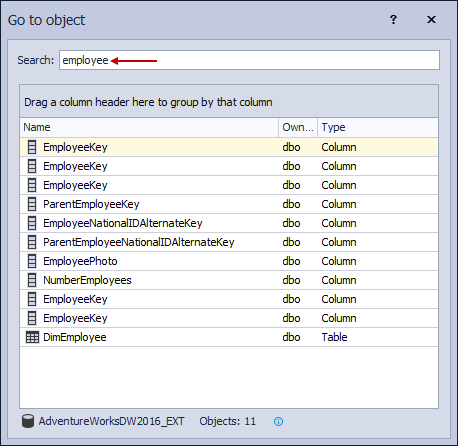Select the ParentEmployeeKey result row
Screen dimensions: 458x446
(229, 204)
